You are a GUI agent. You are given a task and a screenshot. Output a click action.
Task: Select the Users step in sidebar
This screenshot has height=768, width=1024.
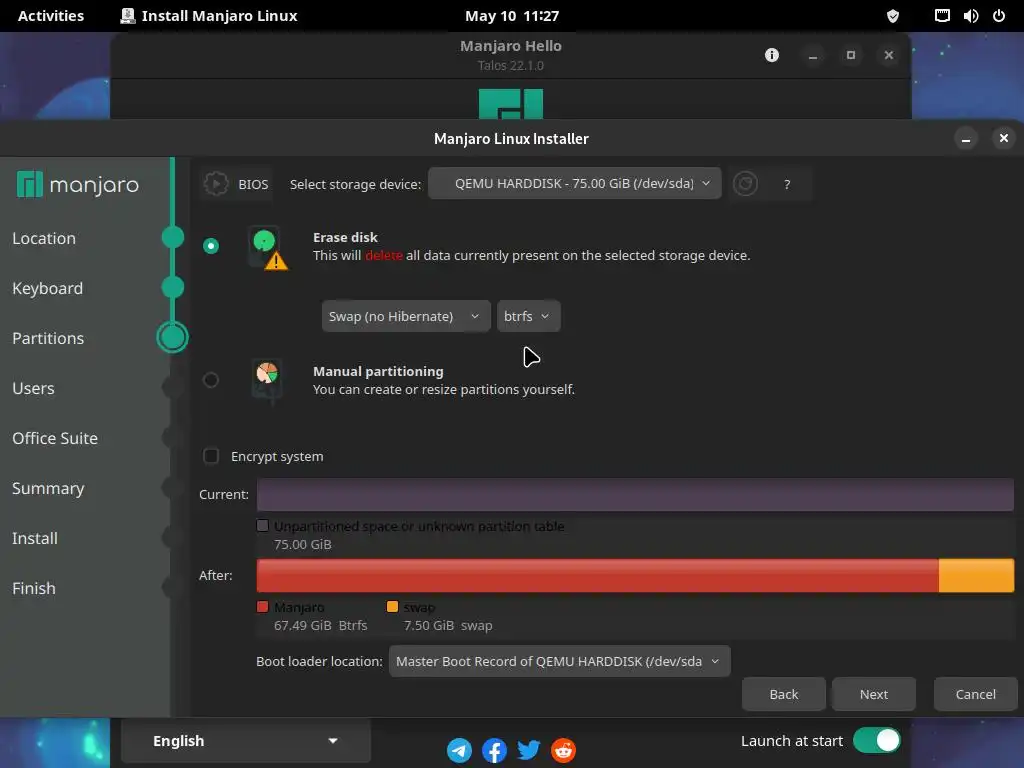(33, 389)
